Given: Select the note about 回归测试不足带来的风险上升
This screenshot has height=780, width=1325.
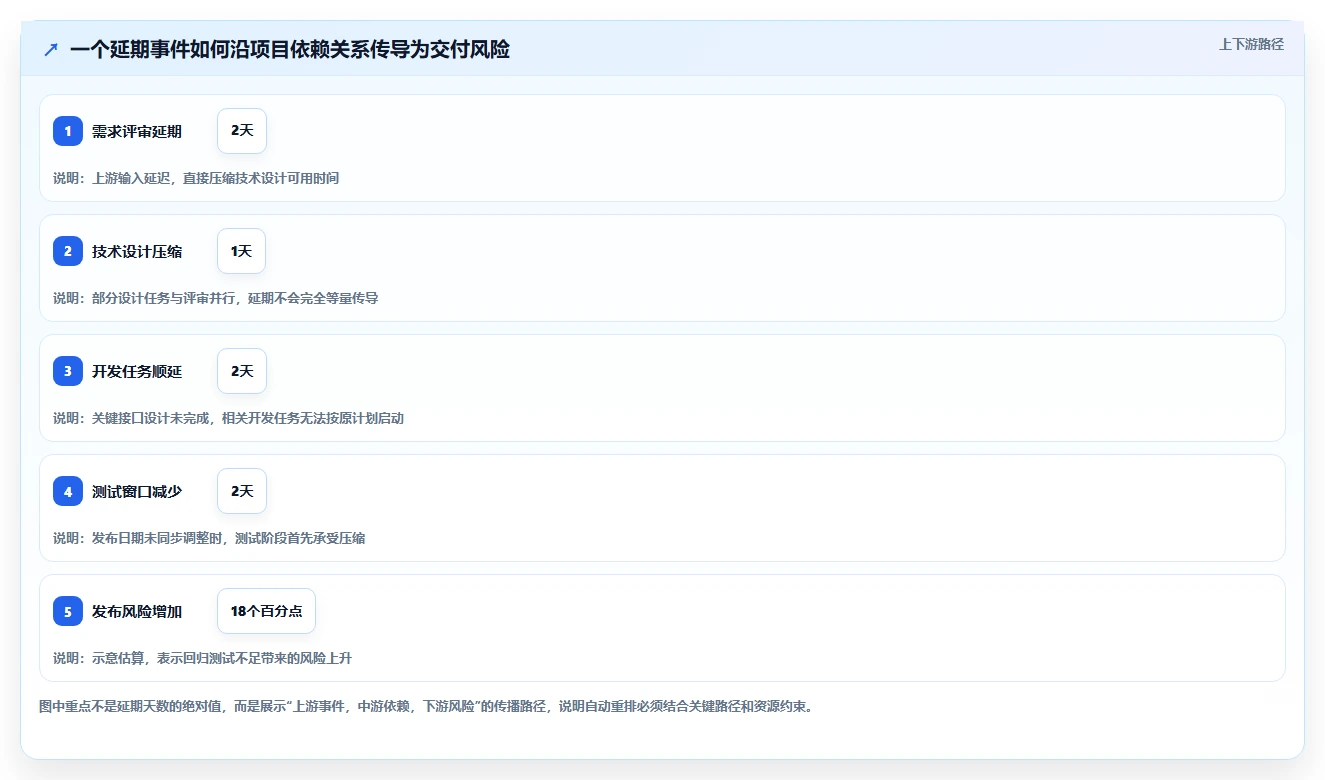Looking at the screenshot, I should click(x=203, y=658).
